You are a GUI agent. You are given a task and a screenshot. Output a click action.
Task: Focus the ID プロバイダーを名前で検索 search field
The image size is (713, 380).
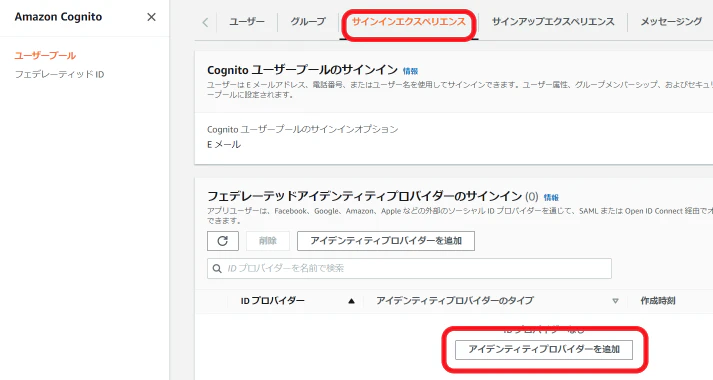pyautogui.click(x=409, y=268)
